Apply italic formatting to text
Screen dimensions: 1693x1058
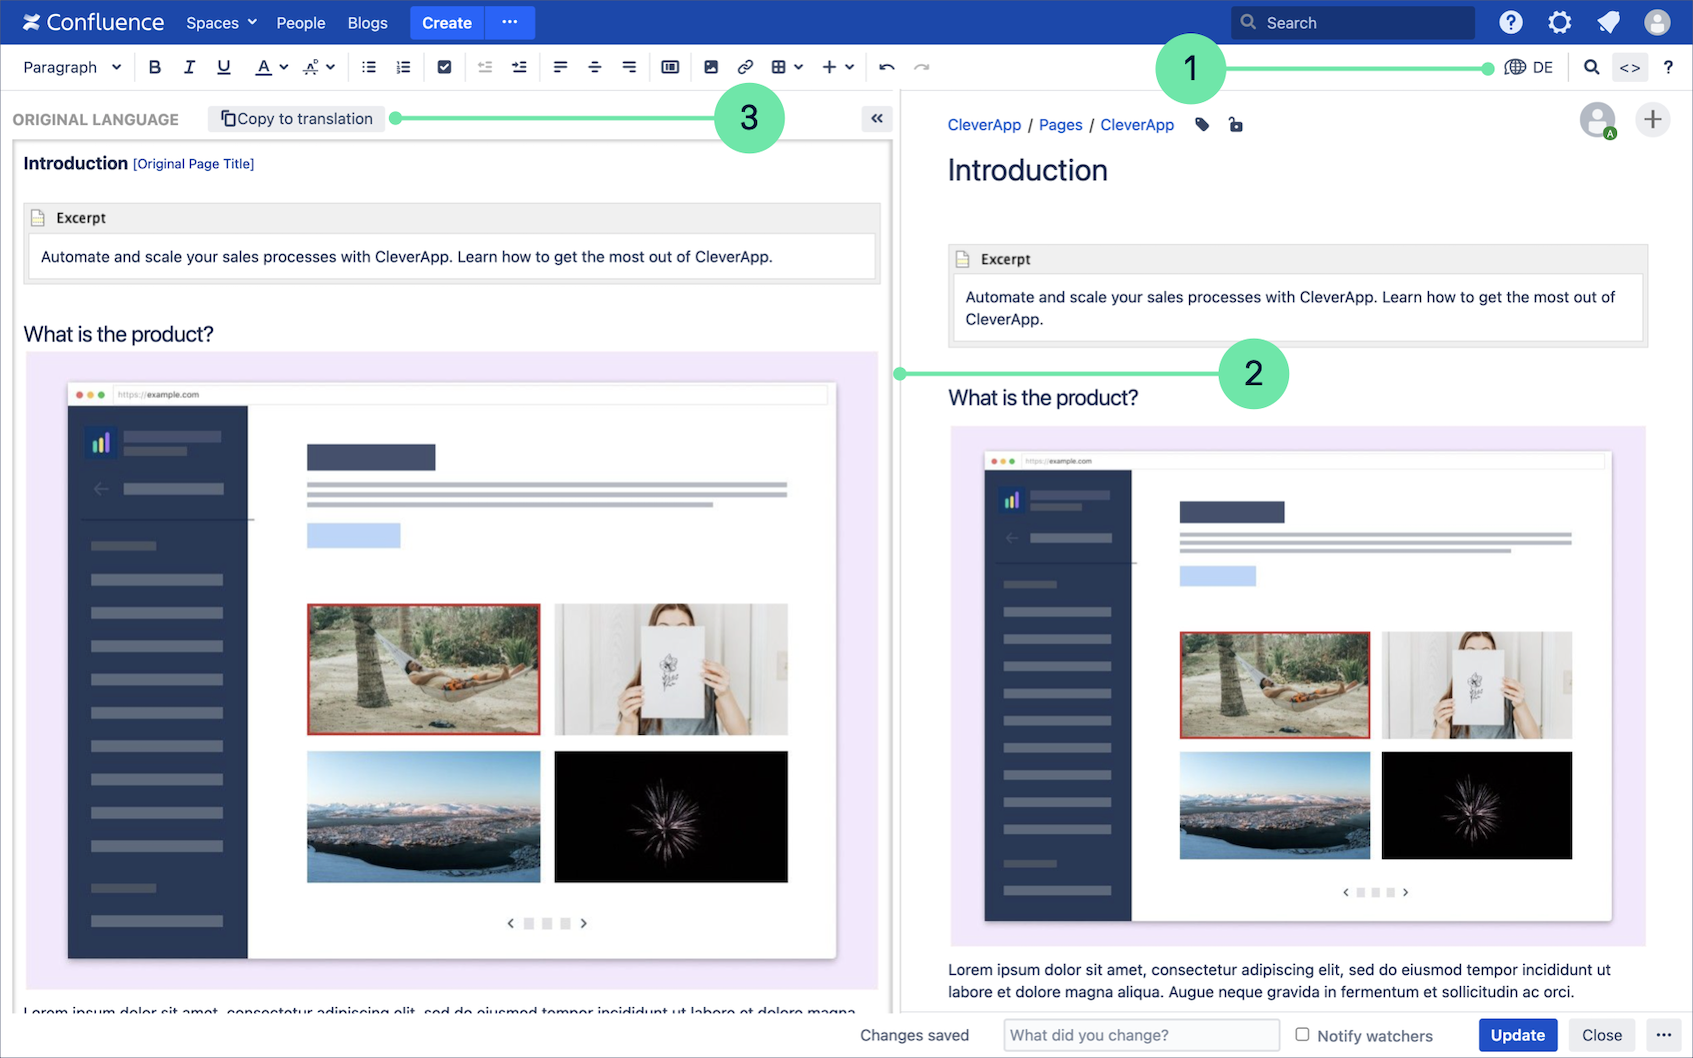(189, 67)
